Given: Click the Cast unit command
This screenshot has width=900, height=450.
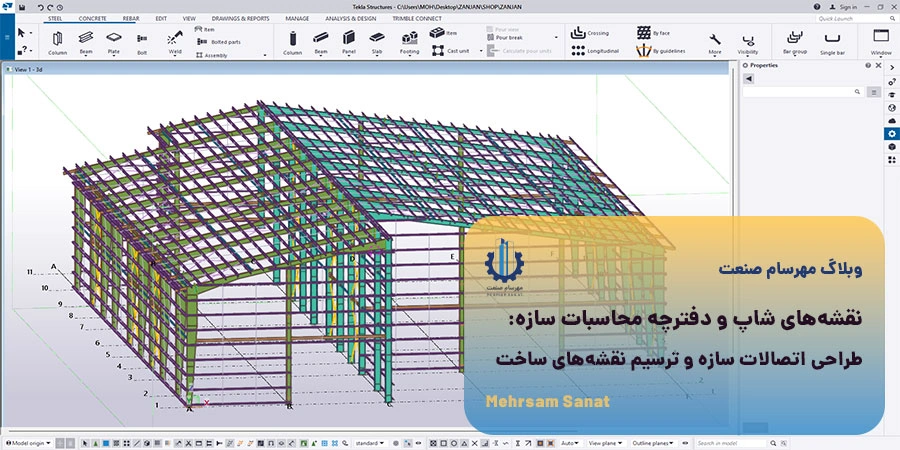Looking at the screenshot, I should (x=450, y=51).
